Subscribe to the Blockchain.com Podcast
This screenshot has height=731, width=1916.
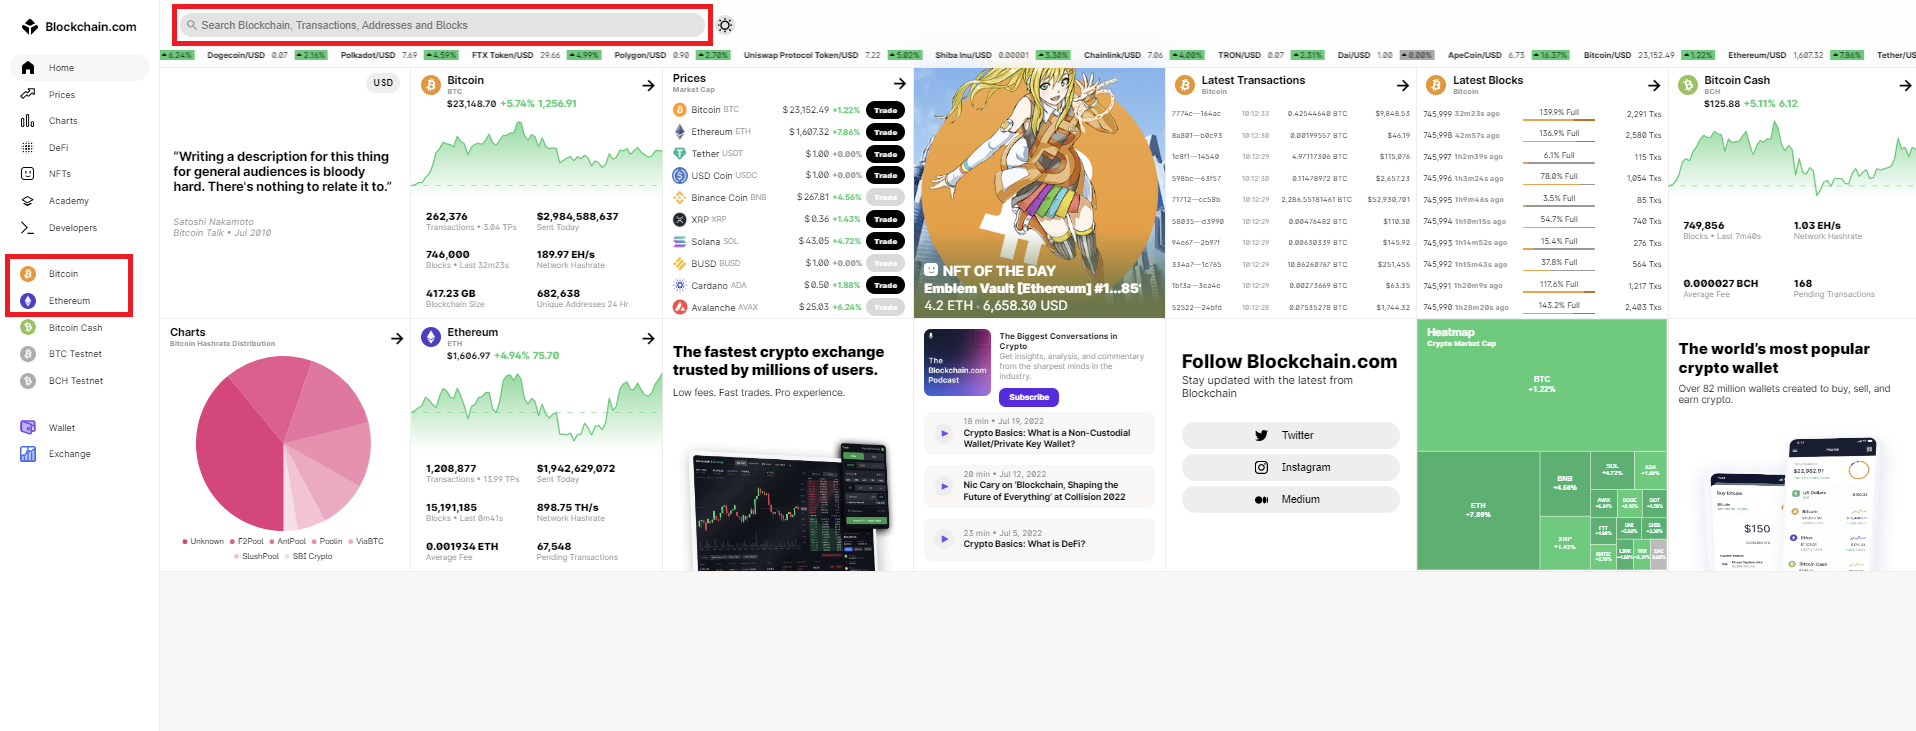point(1029,397)
